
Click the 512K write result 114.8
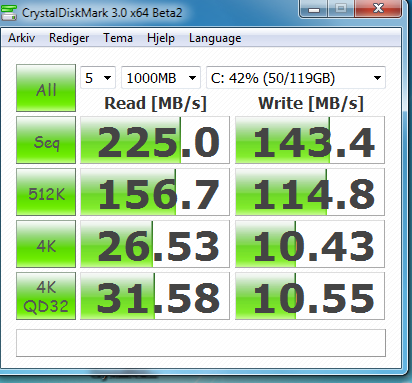click(x=310, y=192)
